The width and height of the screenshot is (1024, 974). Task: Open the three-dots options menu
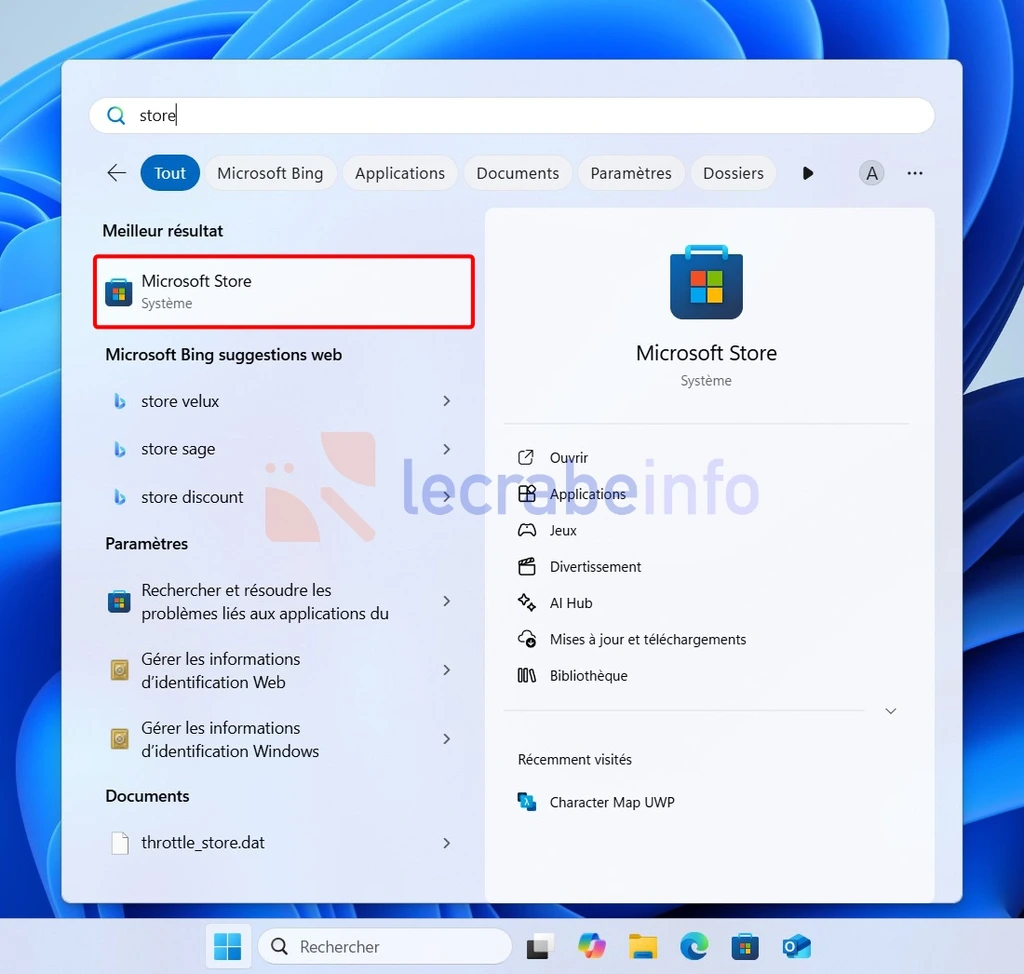pos(915,173)
